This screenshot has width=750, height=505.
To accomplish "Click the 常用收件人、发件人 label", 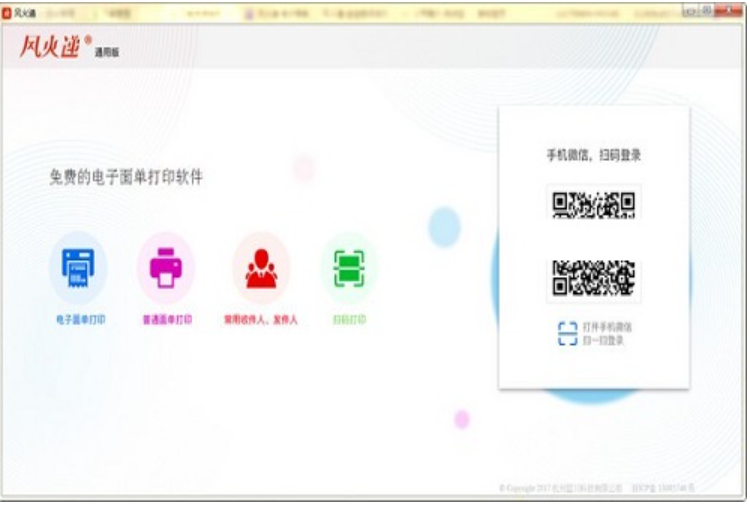I will pos(261,319).
